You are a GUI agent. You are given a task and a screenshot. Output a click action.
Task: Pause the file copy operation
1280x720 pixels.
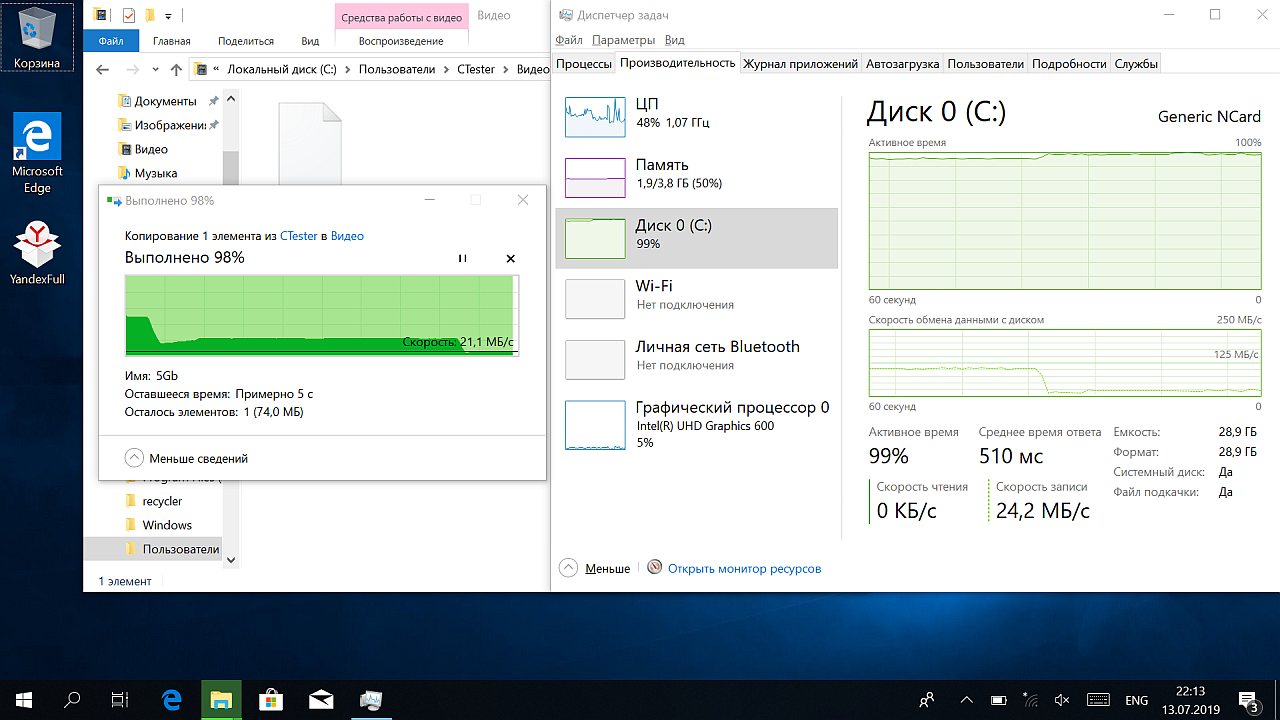[x=462, y=258]
